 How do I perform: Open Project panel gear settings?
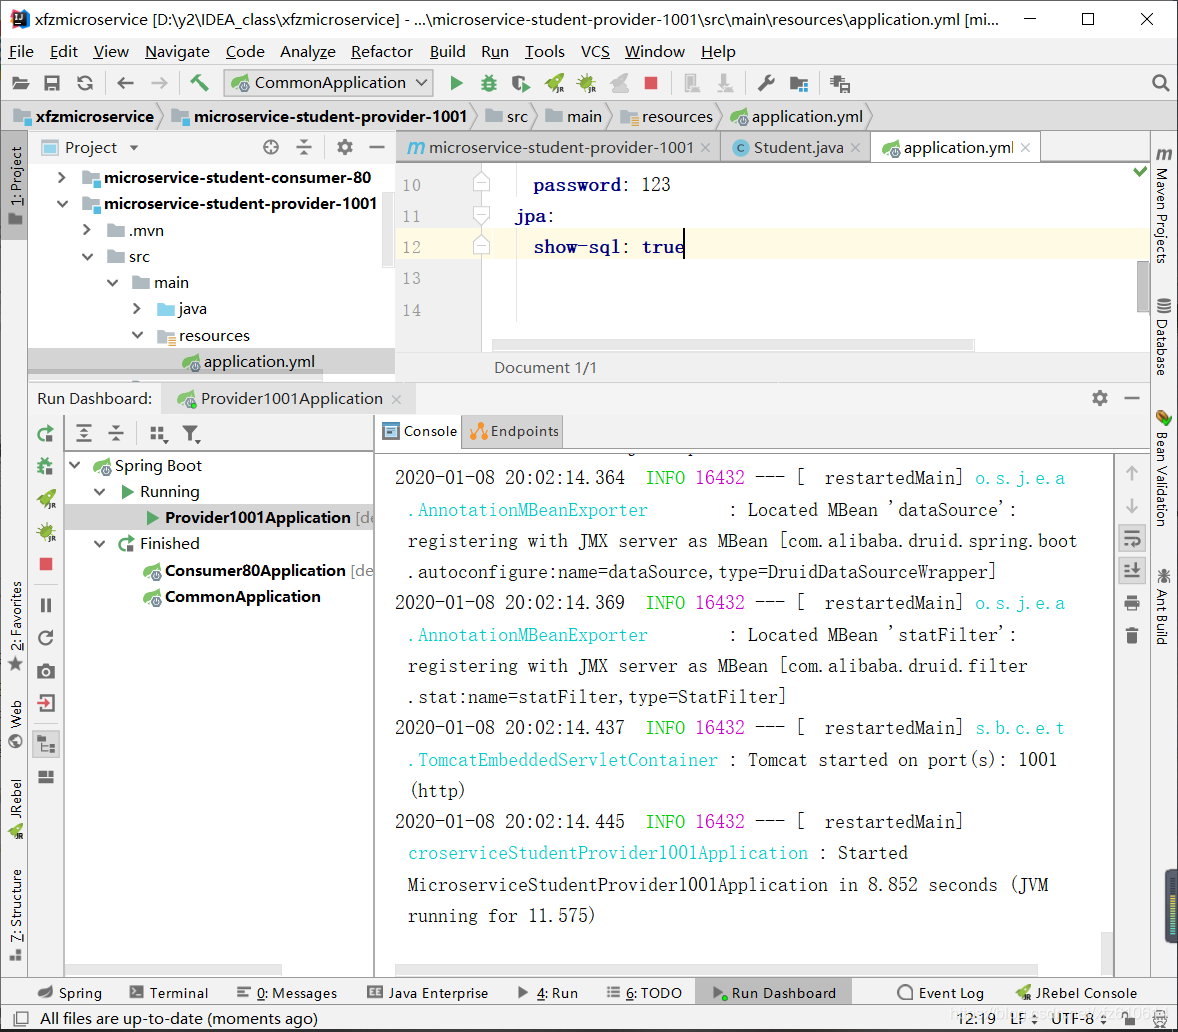point(345,147)
